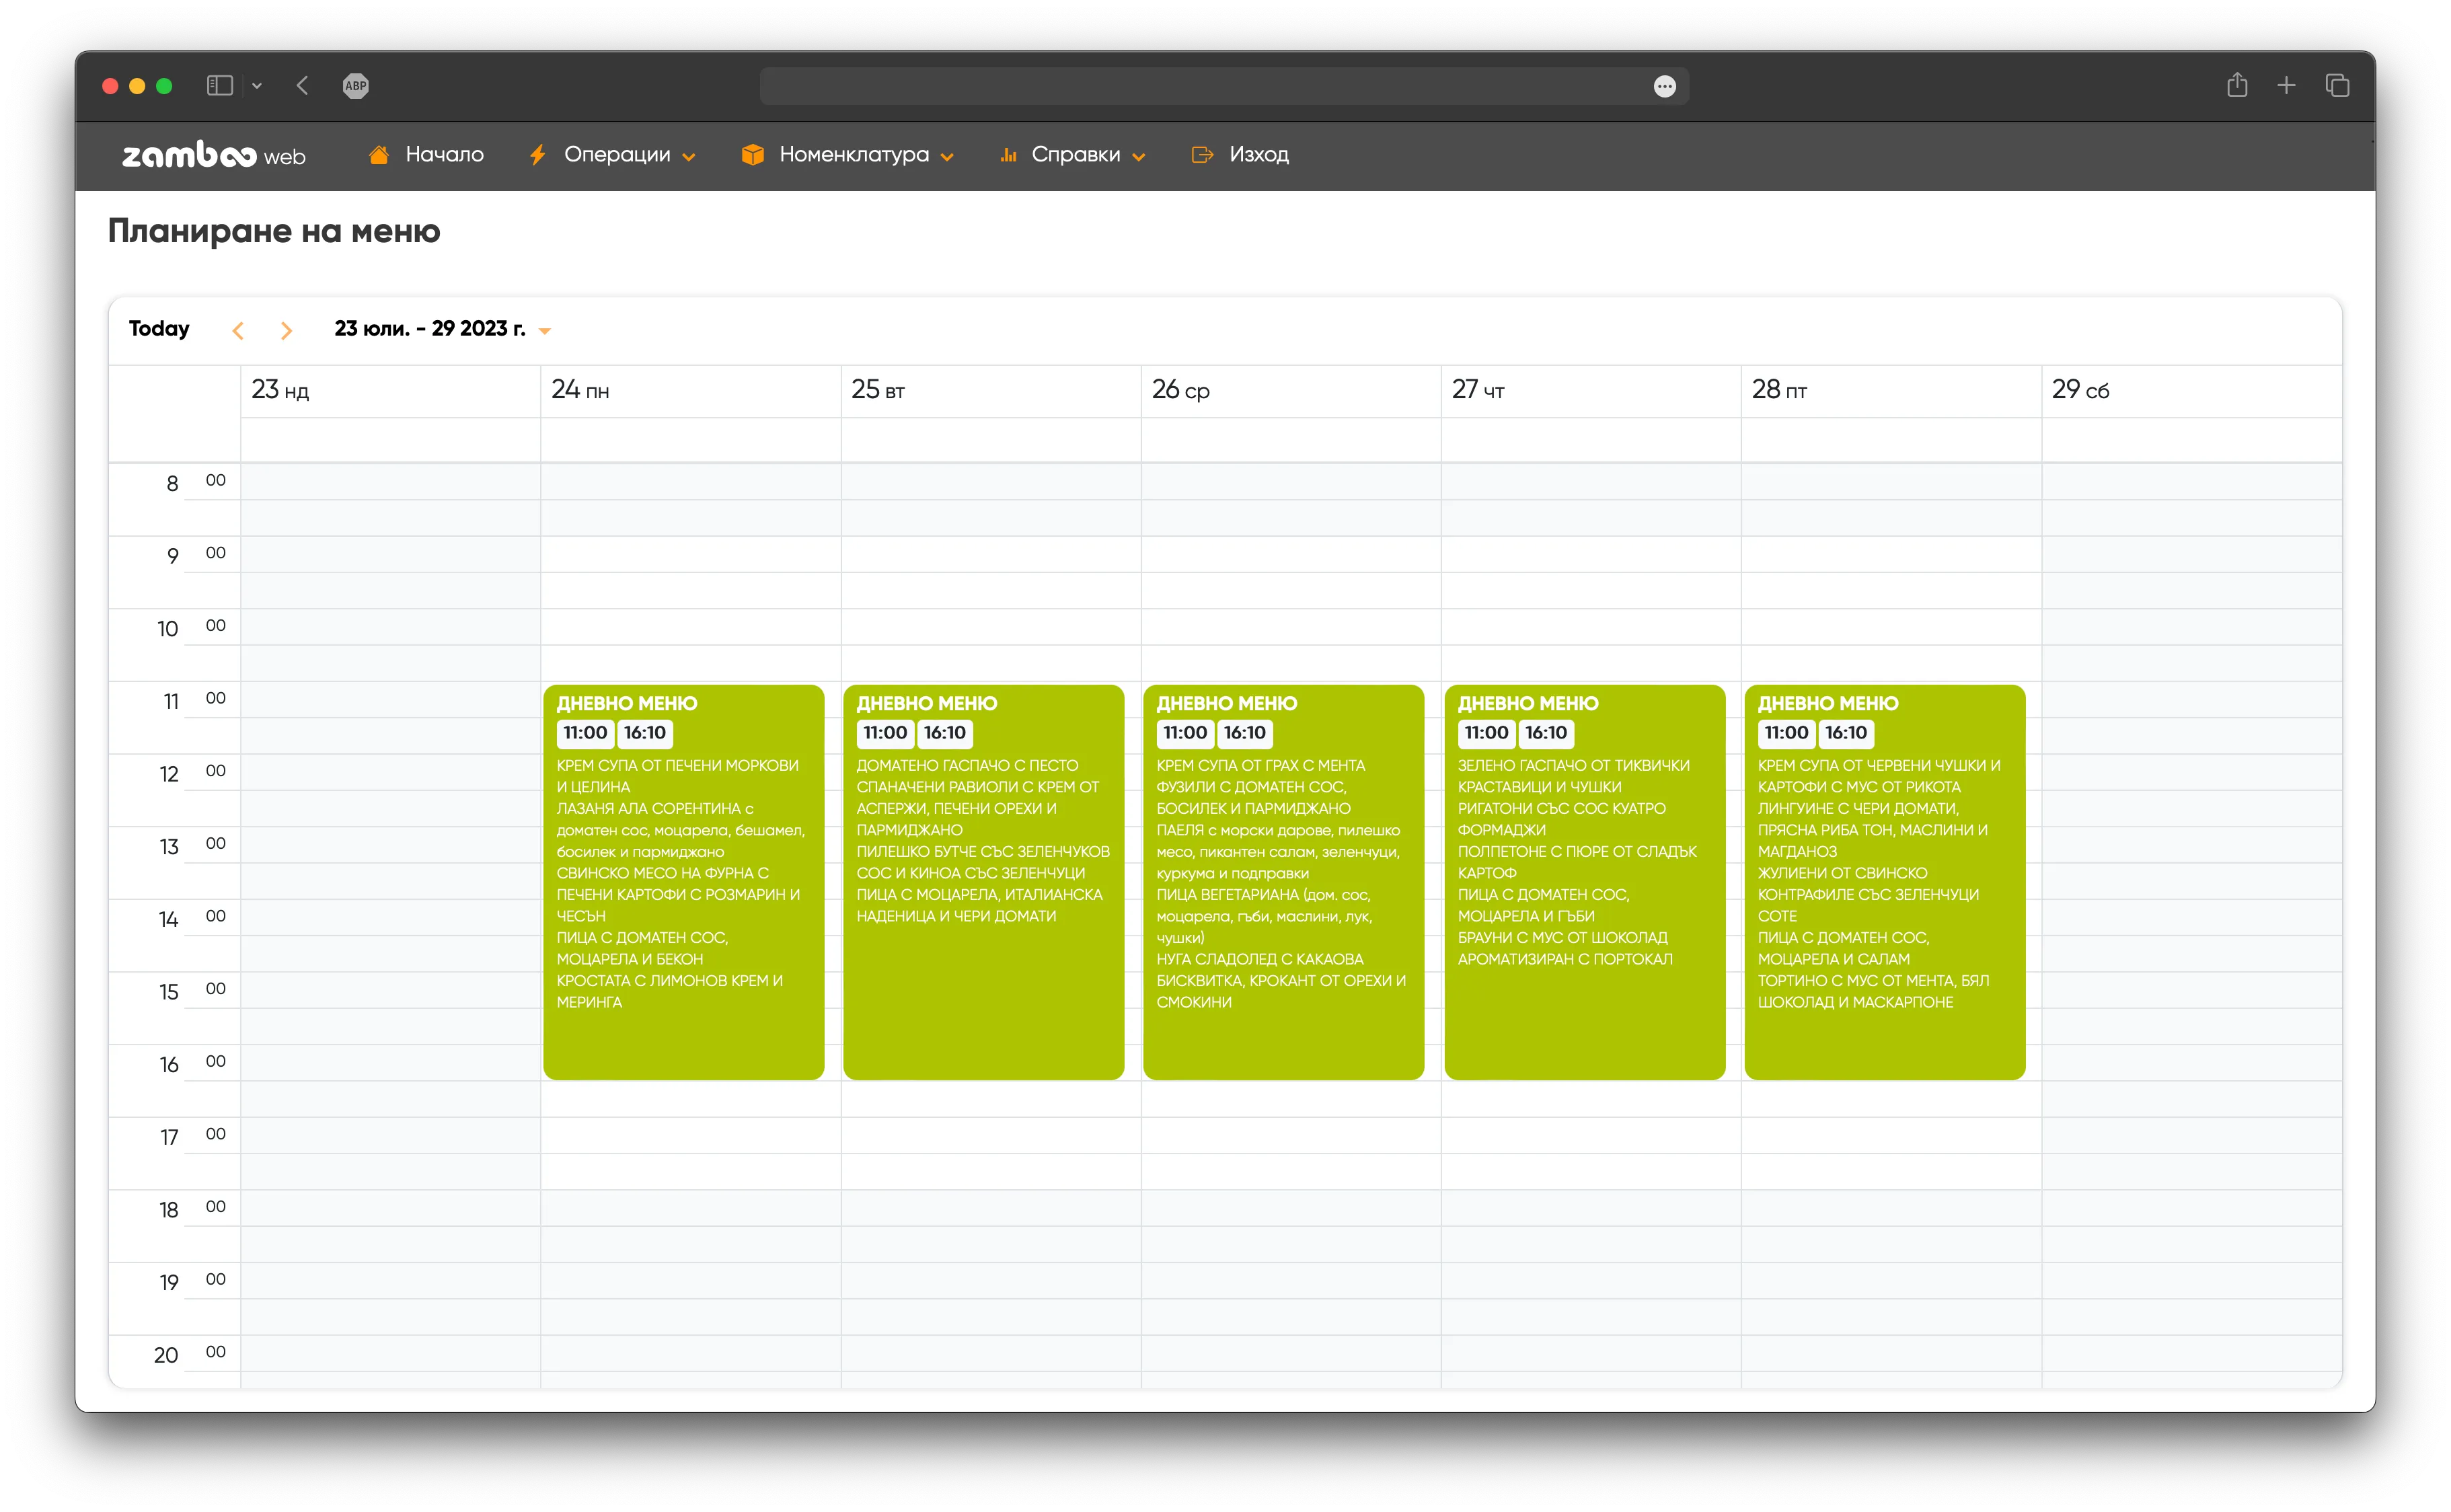Click the Today button
This screenshot has width=2451, height=1512.
(159, 329)
